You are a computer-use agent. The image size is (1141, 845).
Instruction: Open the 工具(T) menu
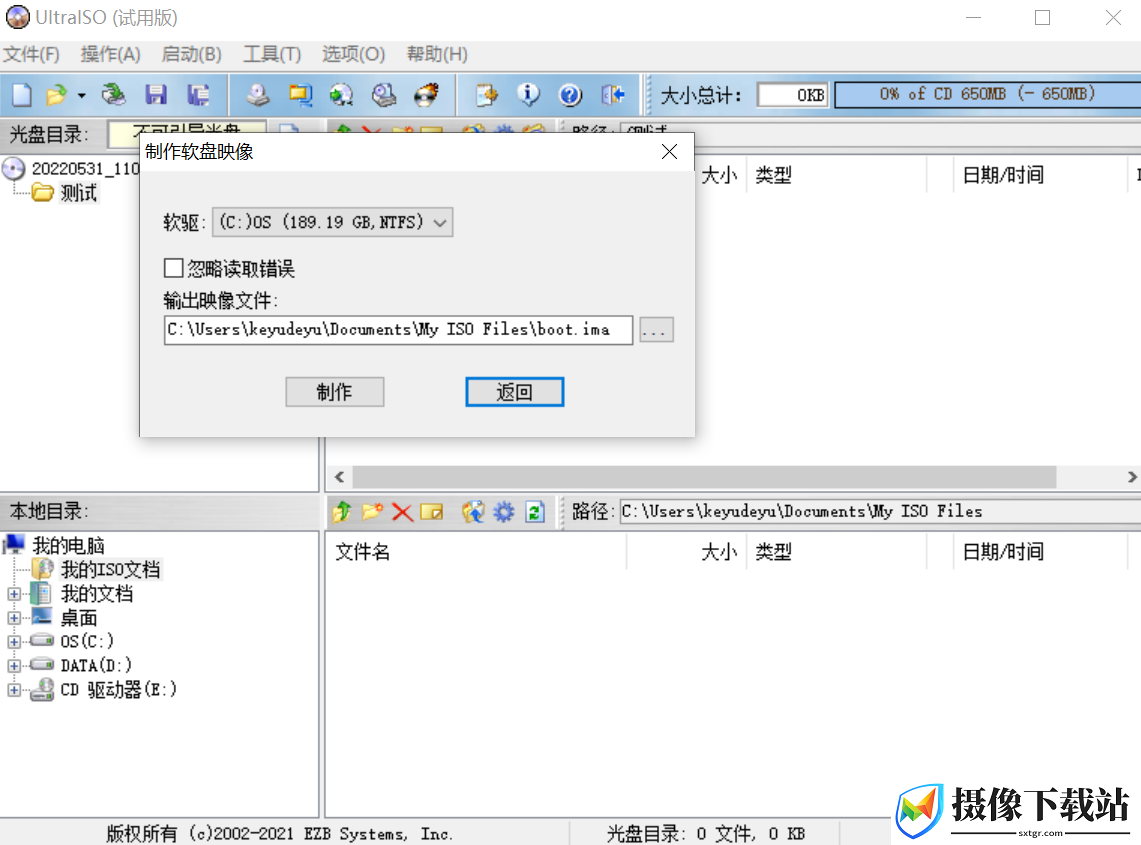271,55
